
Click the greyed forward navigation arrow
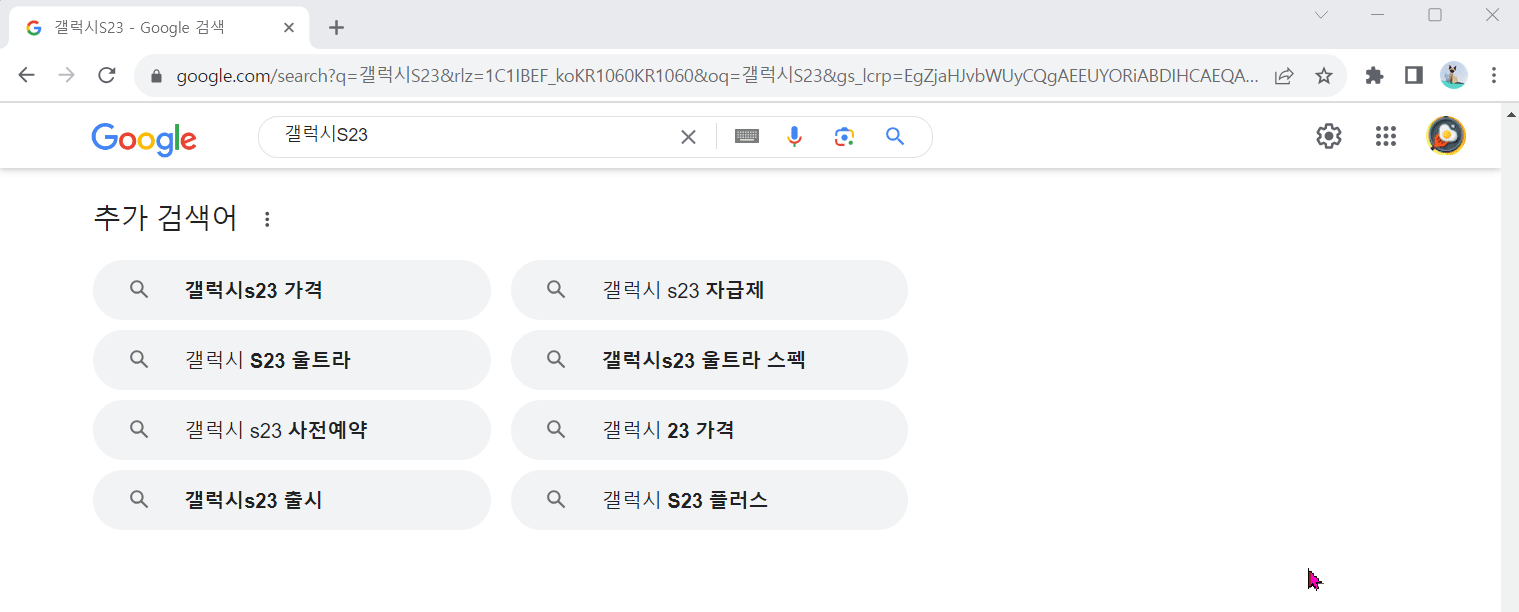[x=67, y=75]
